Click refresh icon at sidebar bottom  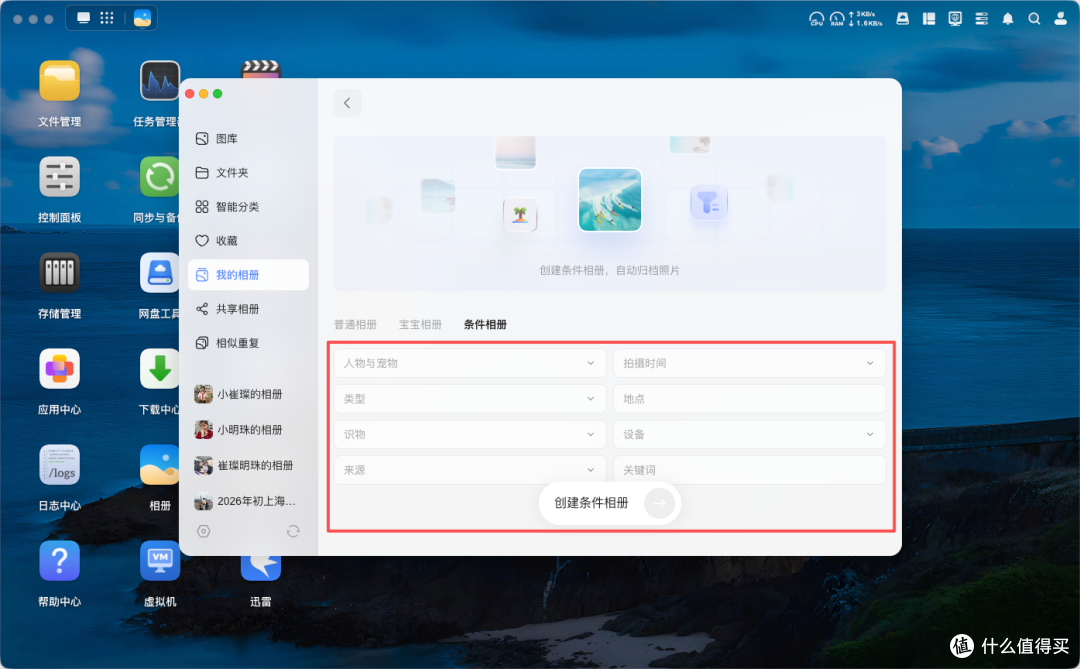pyautogui.click(x=293, y=531)
